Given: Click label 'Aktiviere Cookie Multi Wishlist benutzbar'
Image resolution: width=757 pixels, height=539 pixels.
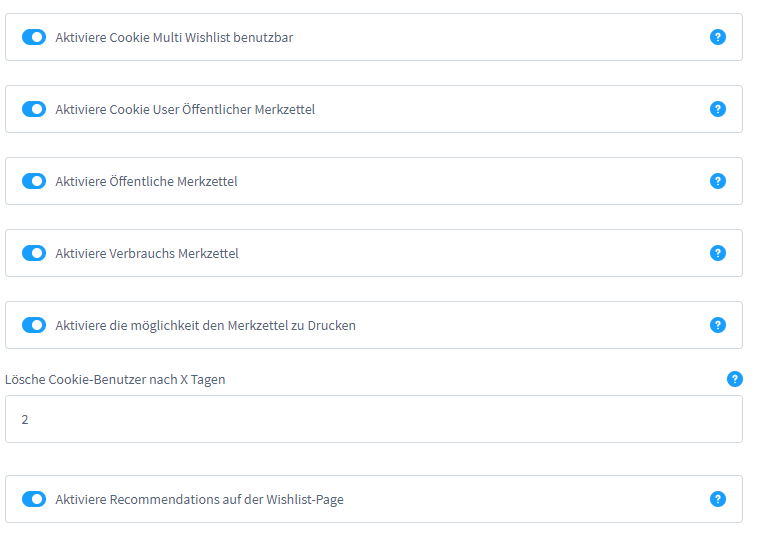Looking at the screenshot, I should click(174, 38).
